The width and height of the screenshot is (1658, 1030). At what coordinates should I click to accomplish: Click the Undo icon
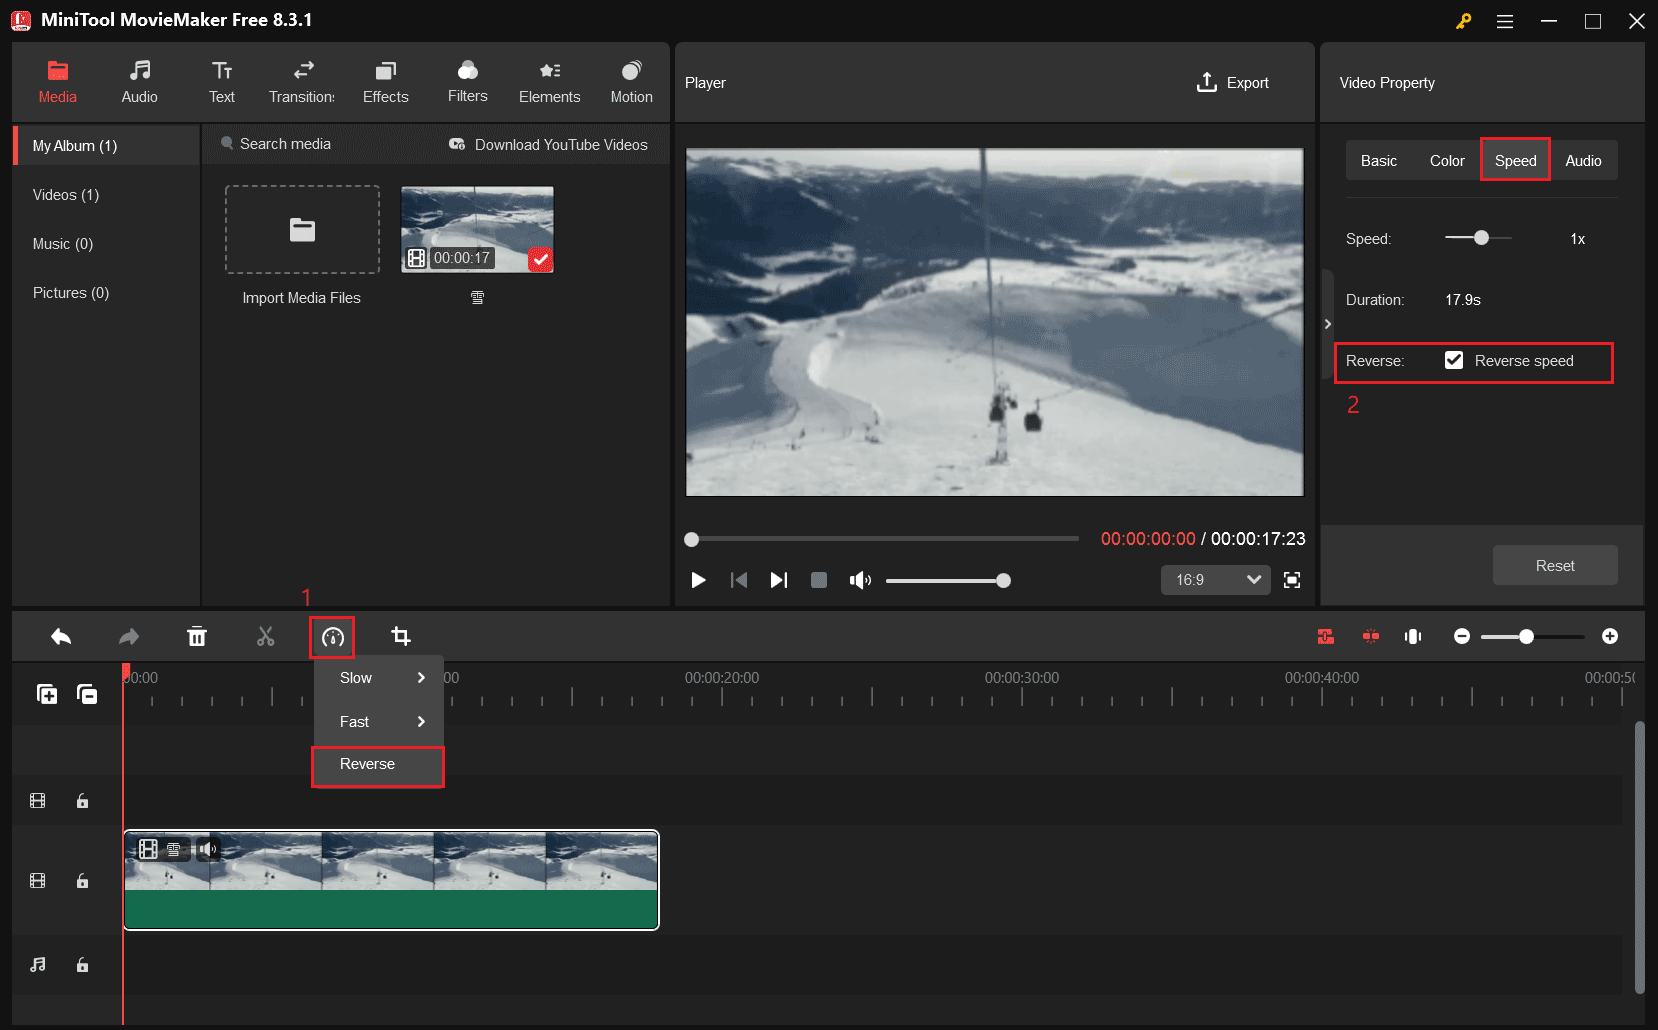pos(61,636)
